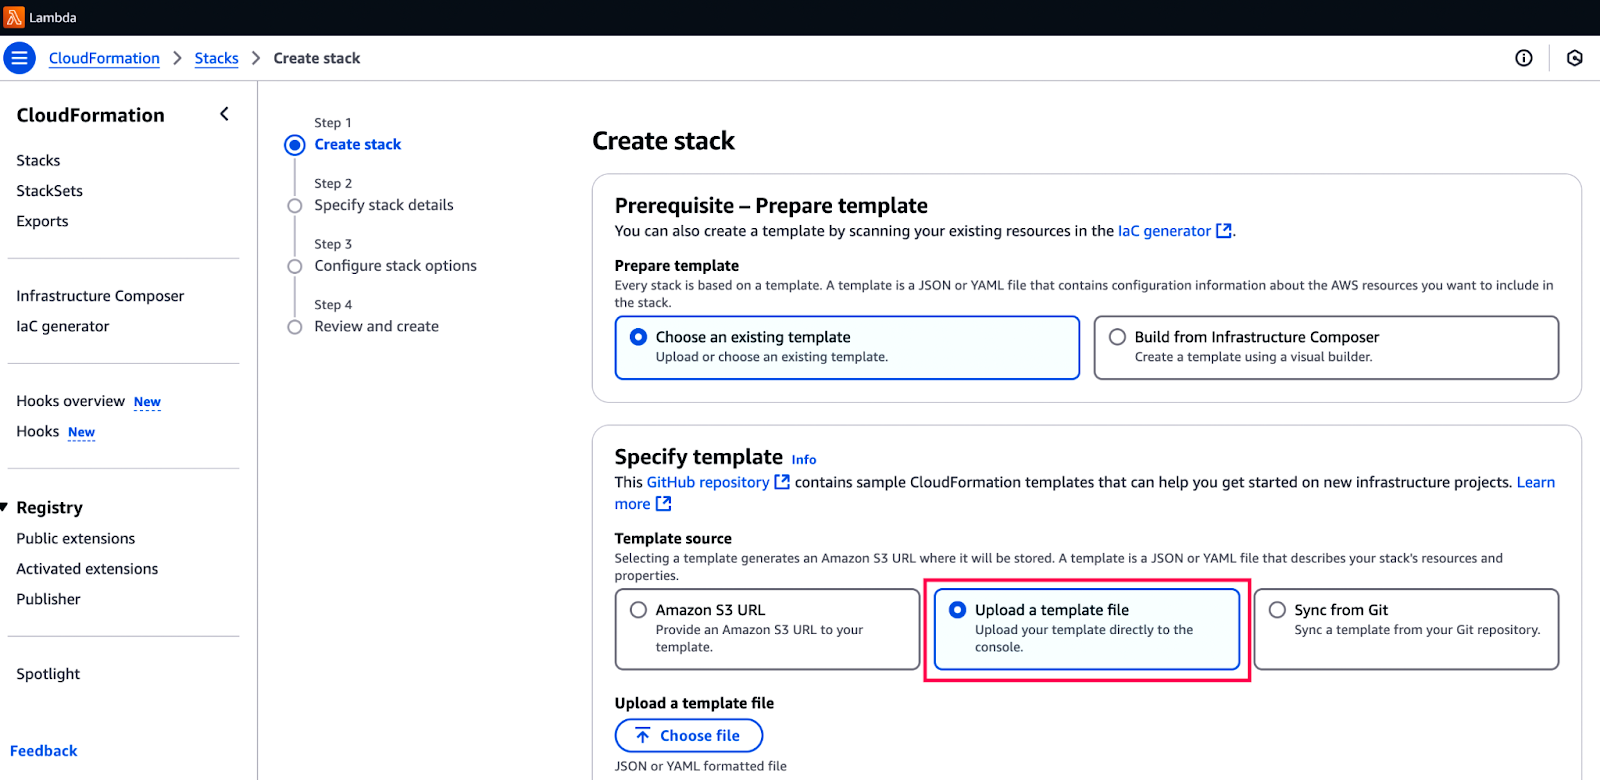Open Spotlight in sidebar

pos(48,674)
